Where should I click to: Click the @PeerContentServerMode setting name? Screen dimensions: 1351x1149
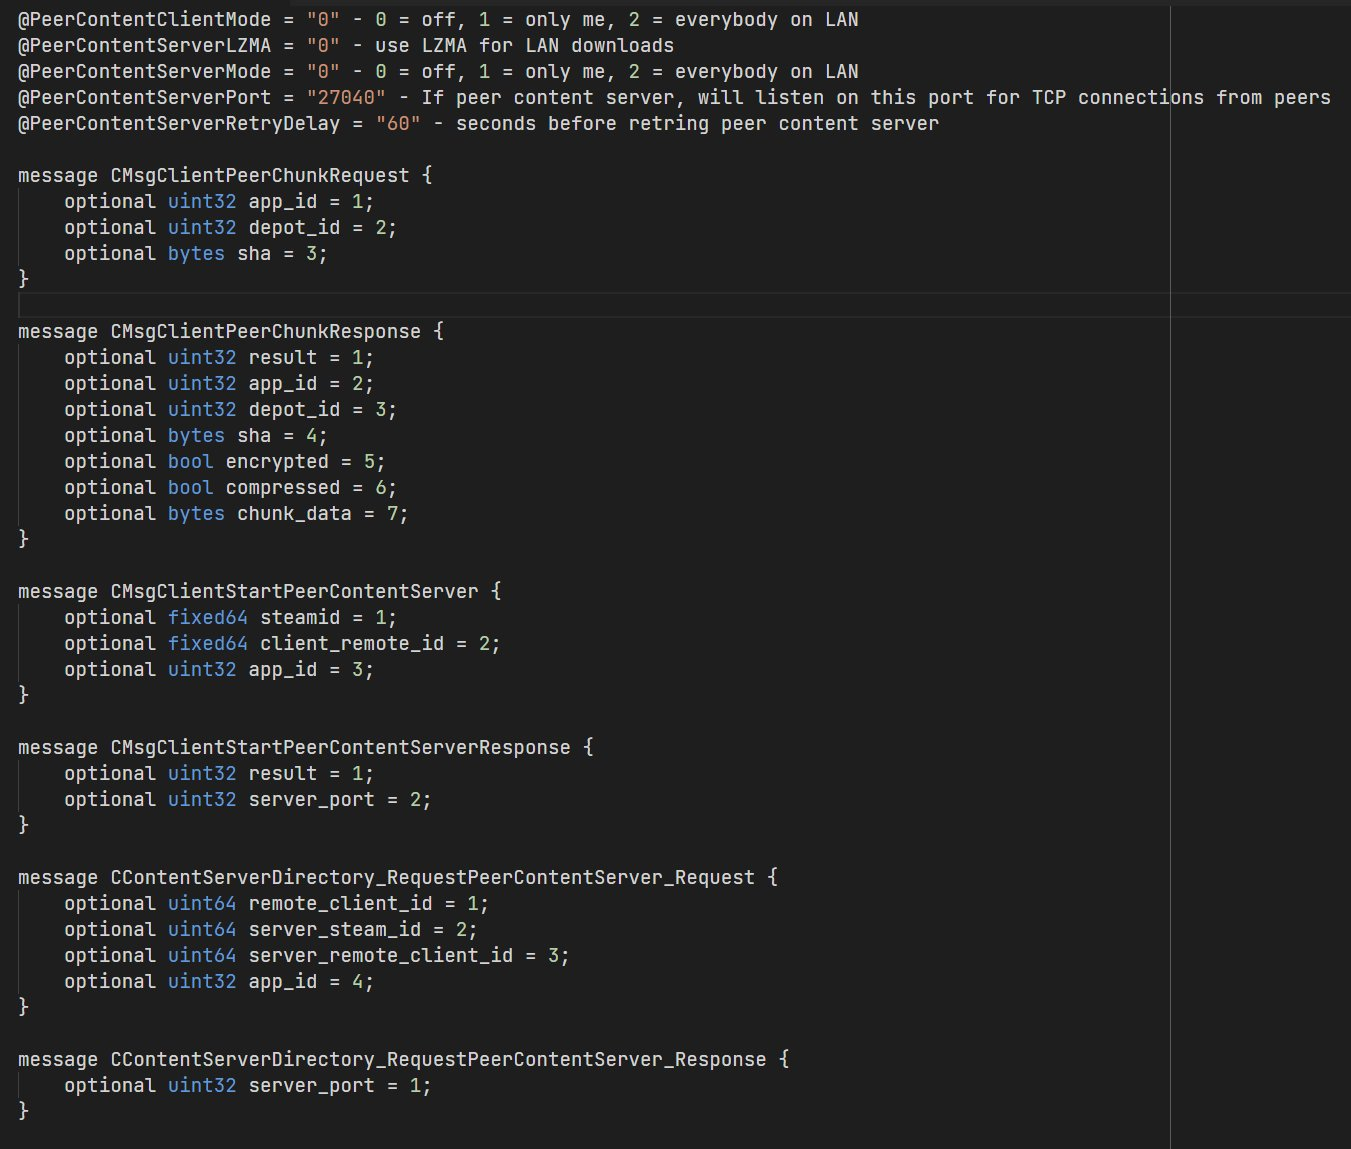(x=144, y=71)
